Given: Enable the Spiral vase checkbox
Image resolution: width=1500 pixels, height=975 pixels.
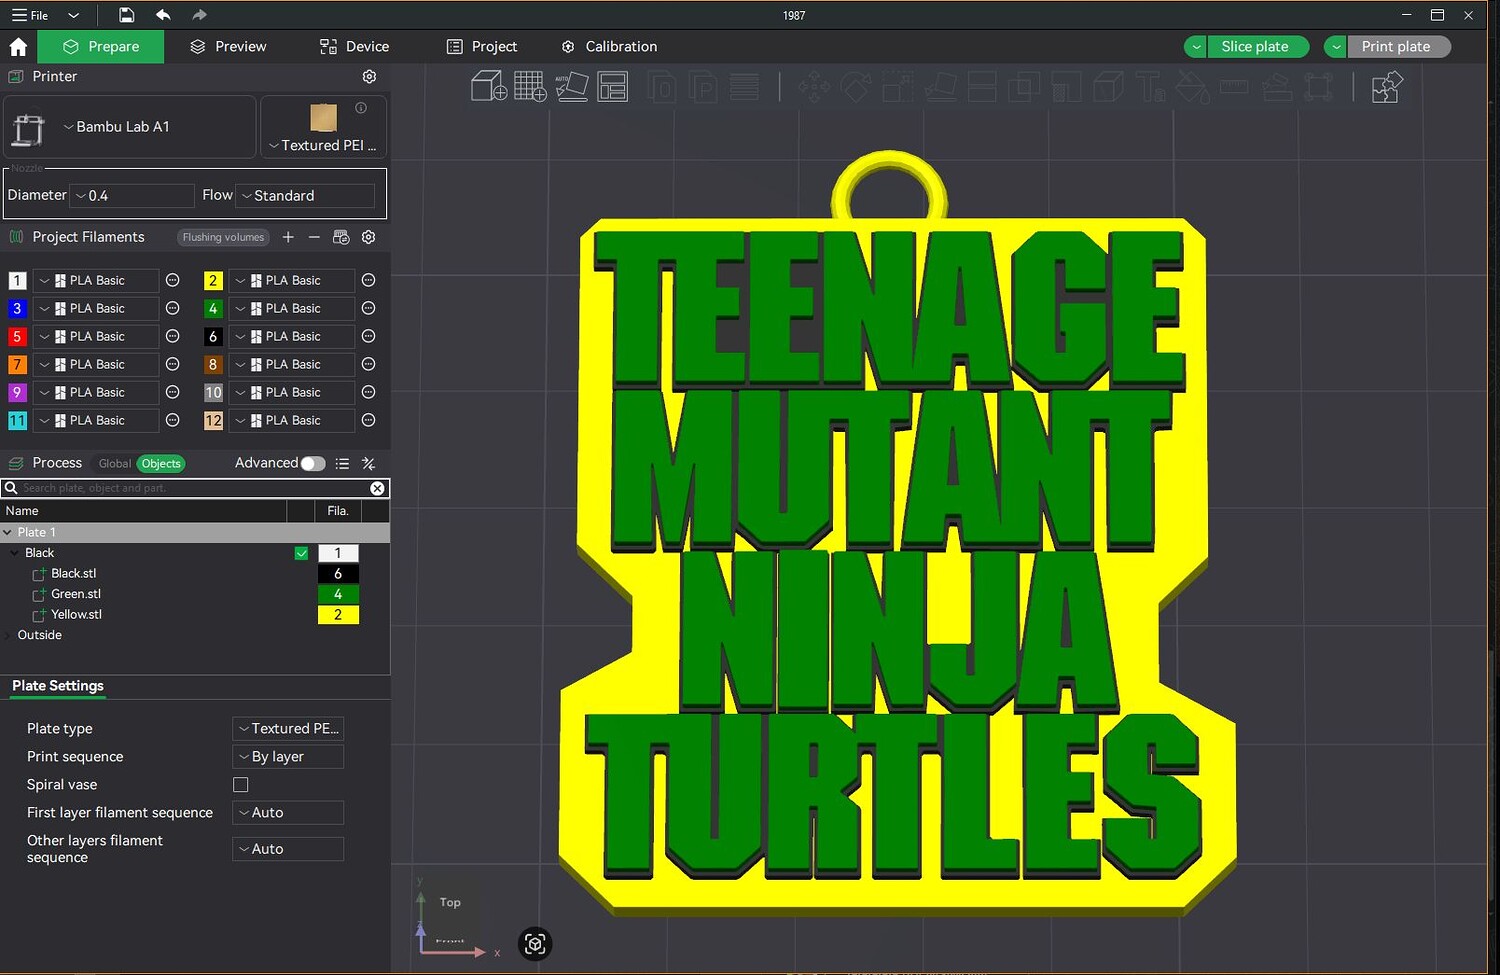Looking at the screenshot, I should pos(241,785).
